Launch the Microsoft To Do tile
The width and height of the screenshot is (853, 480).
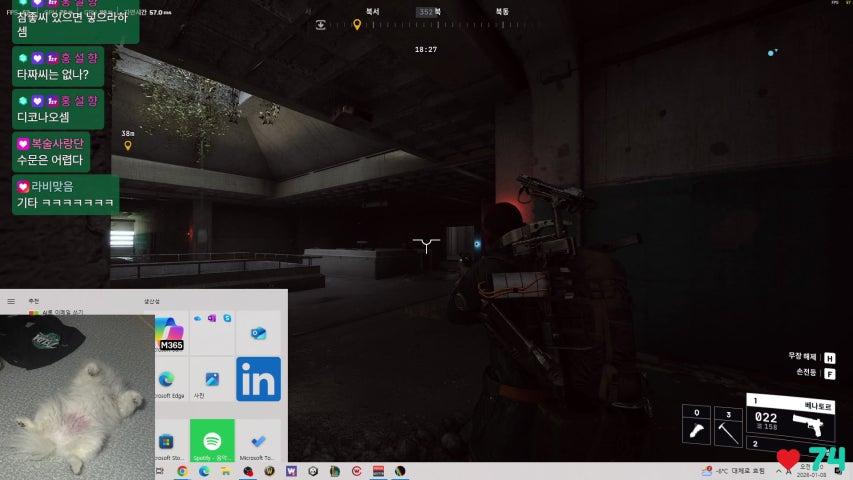[258, 440]
